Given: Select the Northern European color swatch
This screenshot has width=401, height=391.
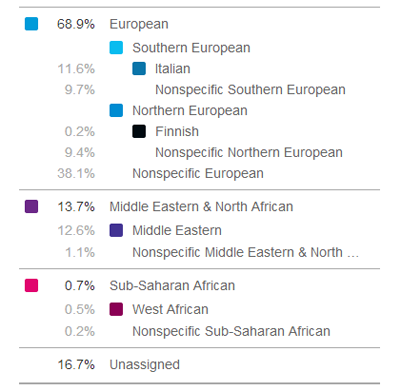Looking at the screenshot, I should [116, 111].
